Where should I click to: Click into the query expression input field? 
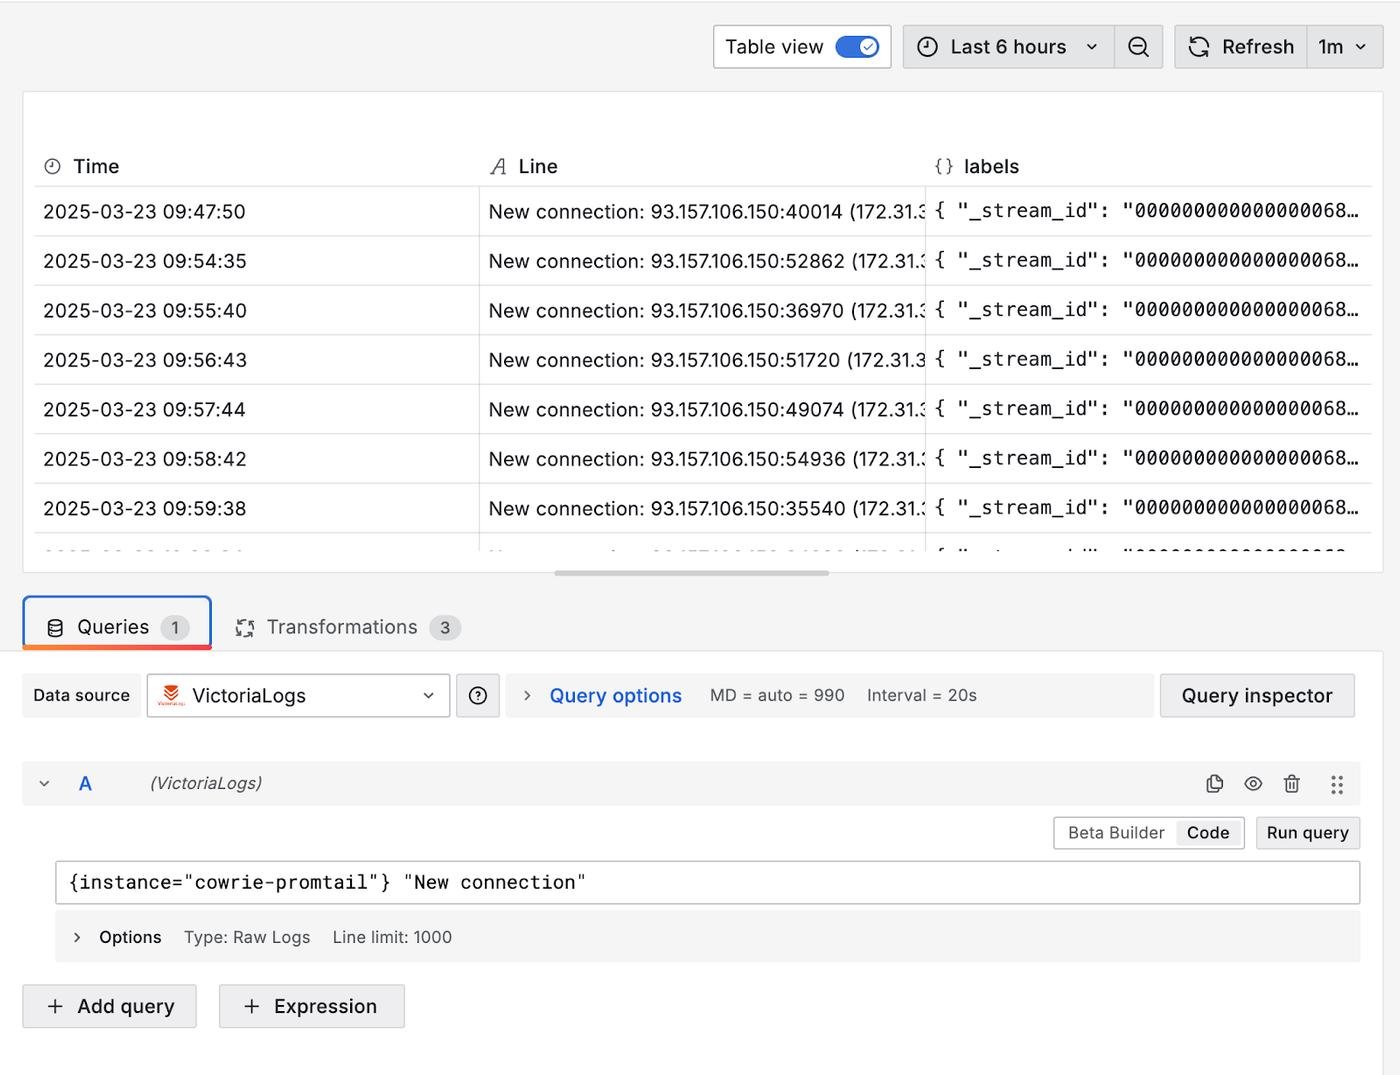click(x=707, y=882)
